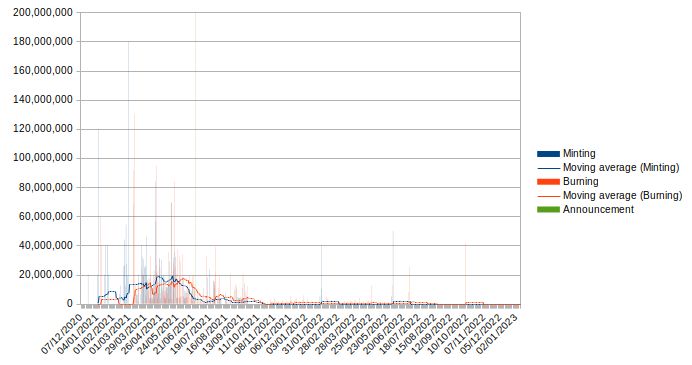Select the 04/01/2021 date axis label
The image size is (692, 365).
pos(78,335)
